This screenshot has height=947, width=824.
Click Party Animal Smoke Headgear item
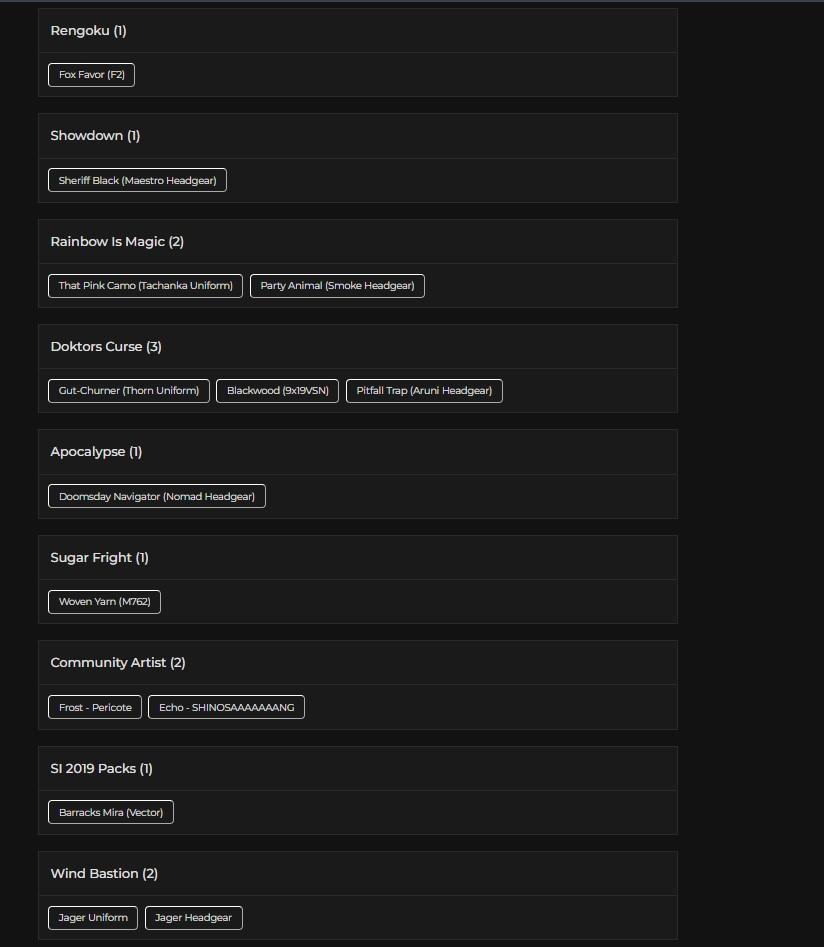click(x=337, y=286)
